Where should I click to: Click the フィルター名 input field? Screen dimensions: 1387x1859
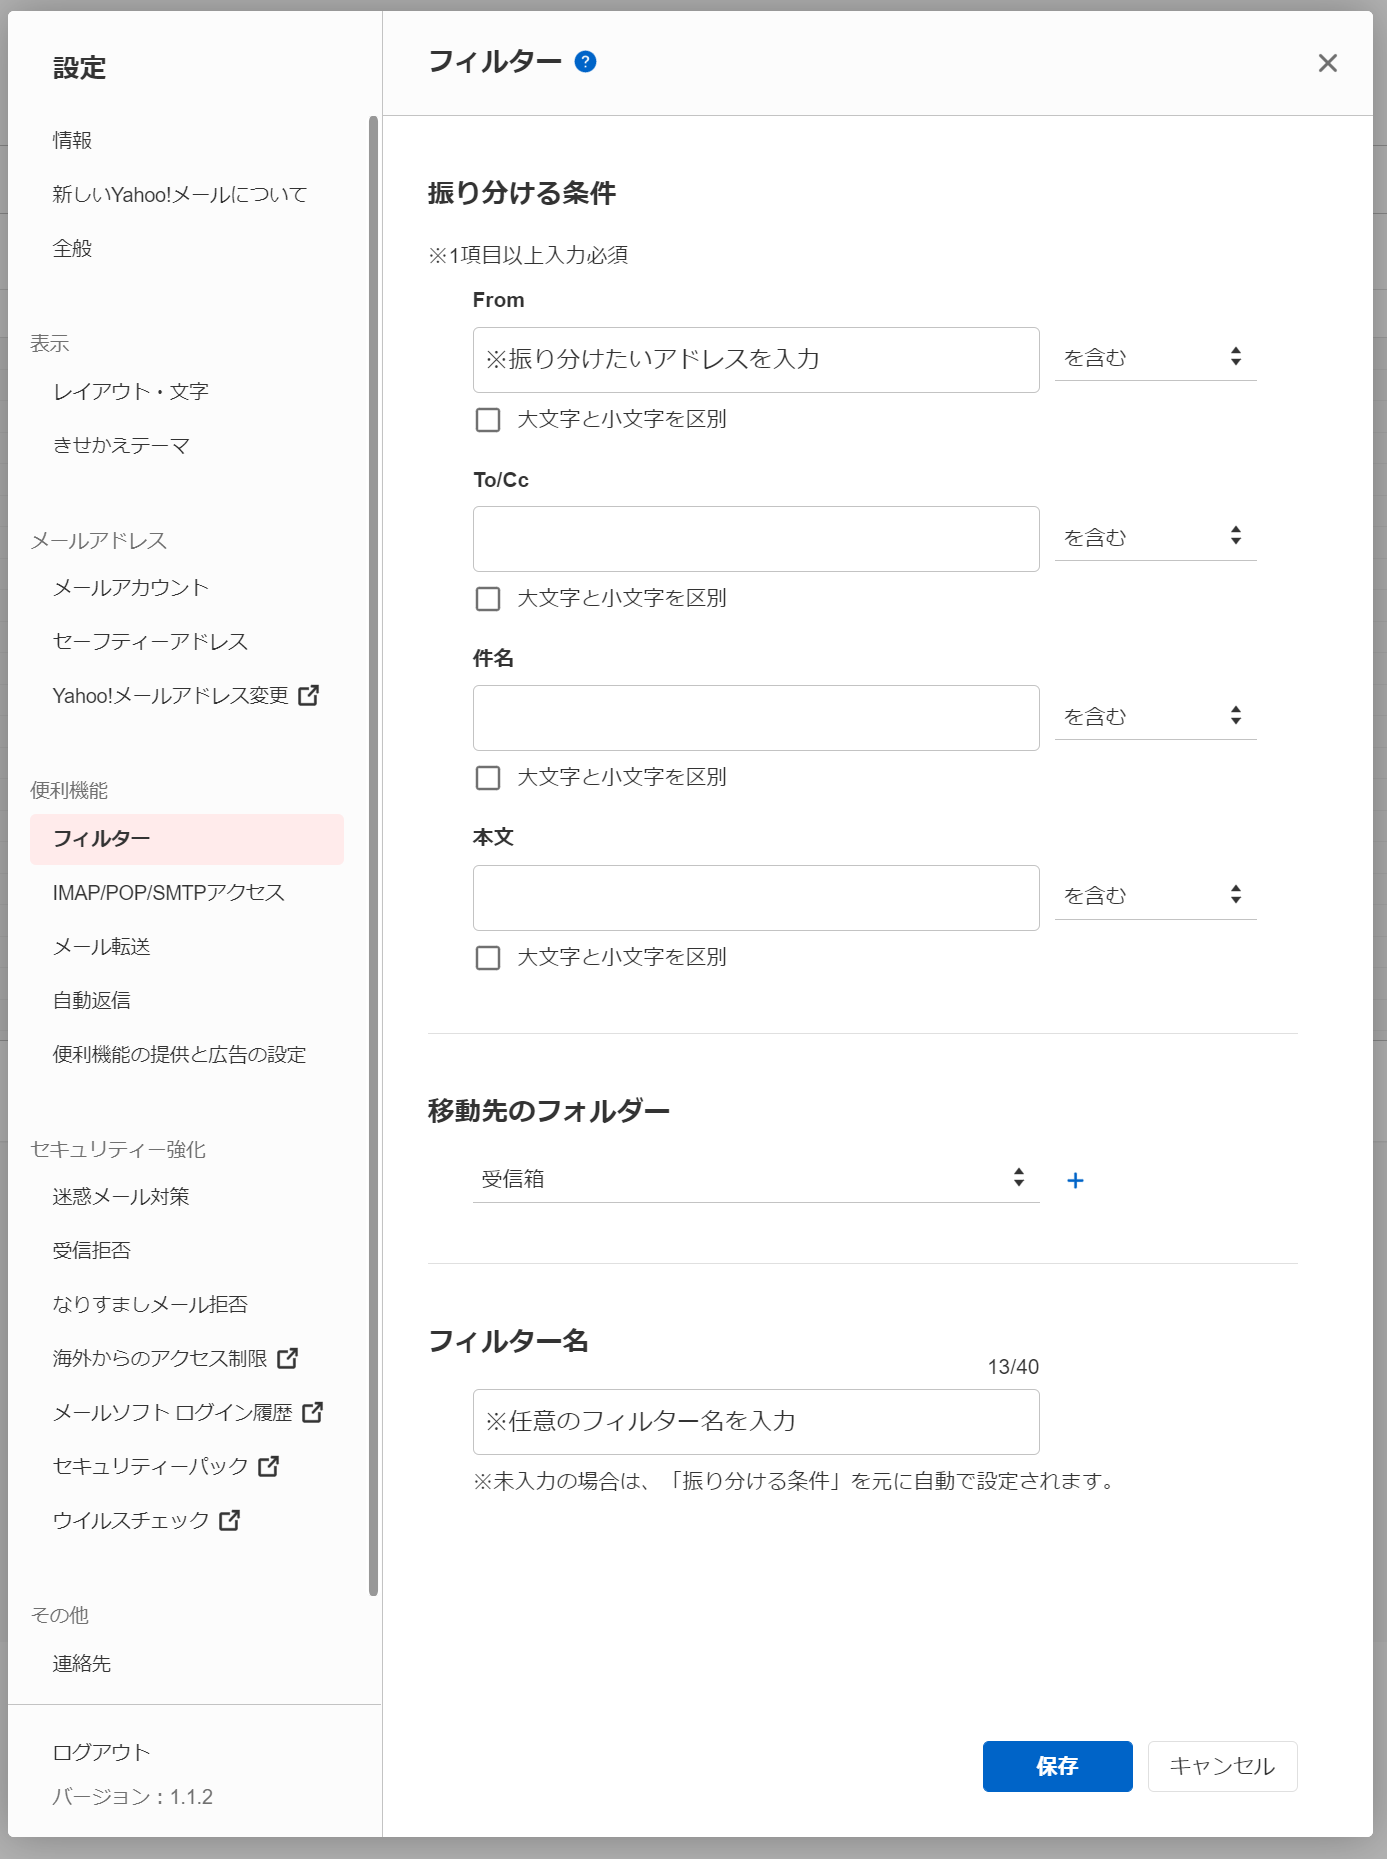click(756, 1422)
